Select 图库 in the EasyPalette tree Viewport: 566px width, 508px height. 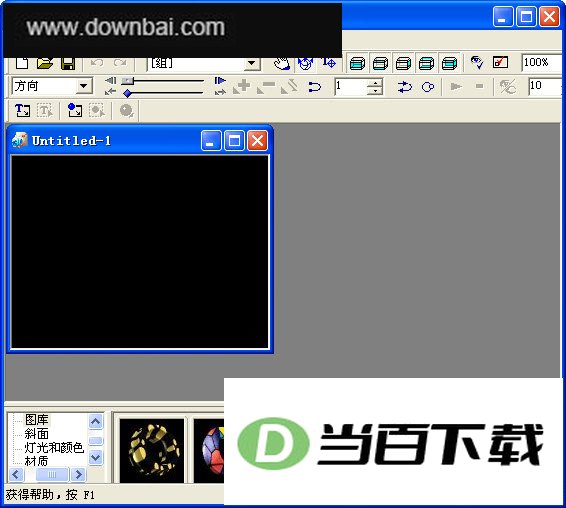36,420
